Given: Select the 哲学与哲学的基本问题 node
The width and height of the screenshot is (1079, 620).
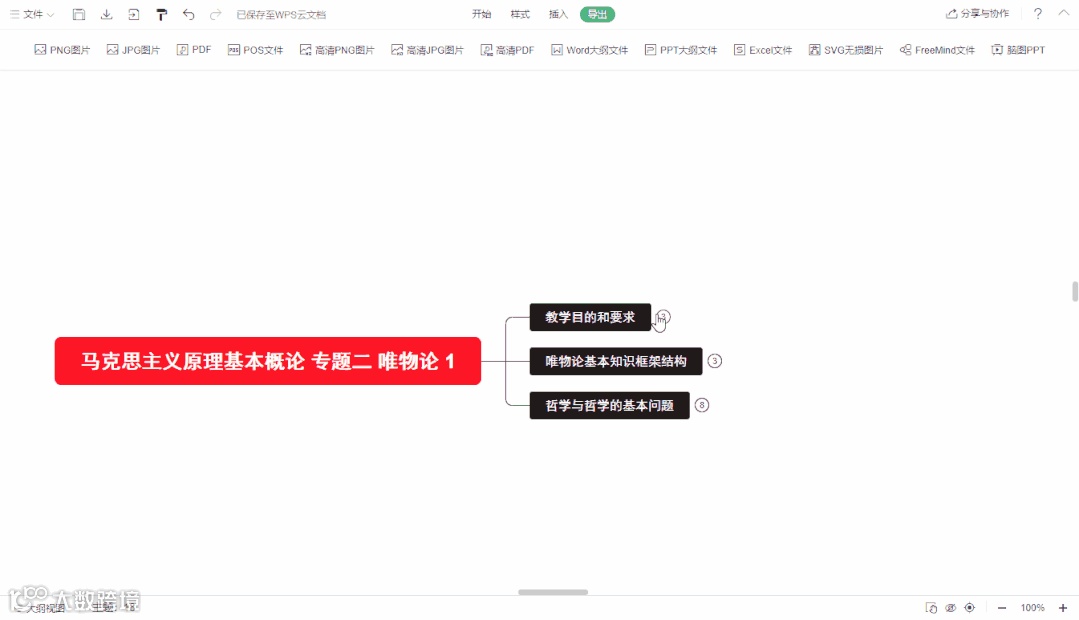Looking at the screenshot, I should point(609,405).
